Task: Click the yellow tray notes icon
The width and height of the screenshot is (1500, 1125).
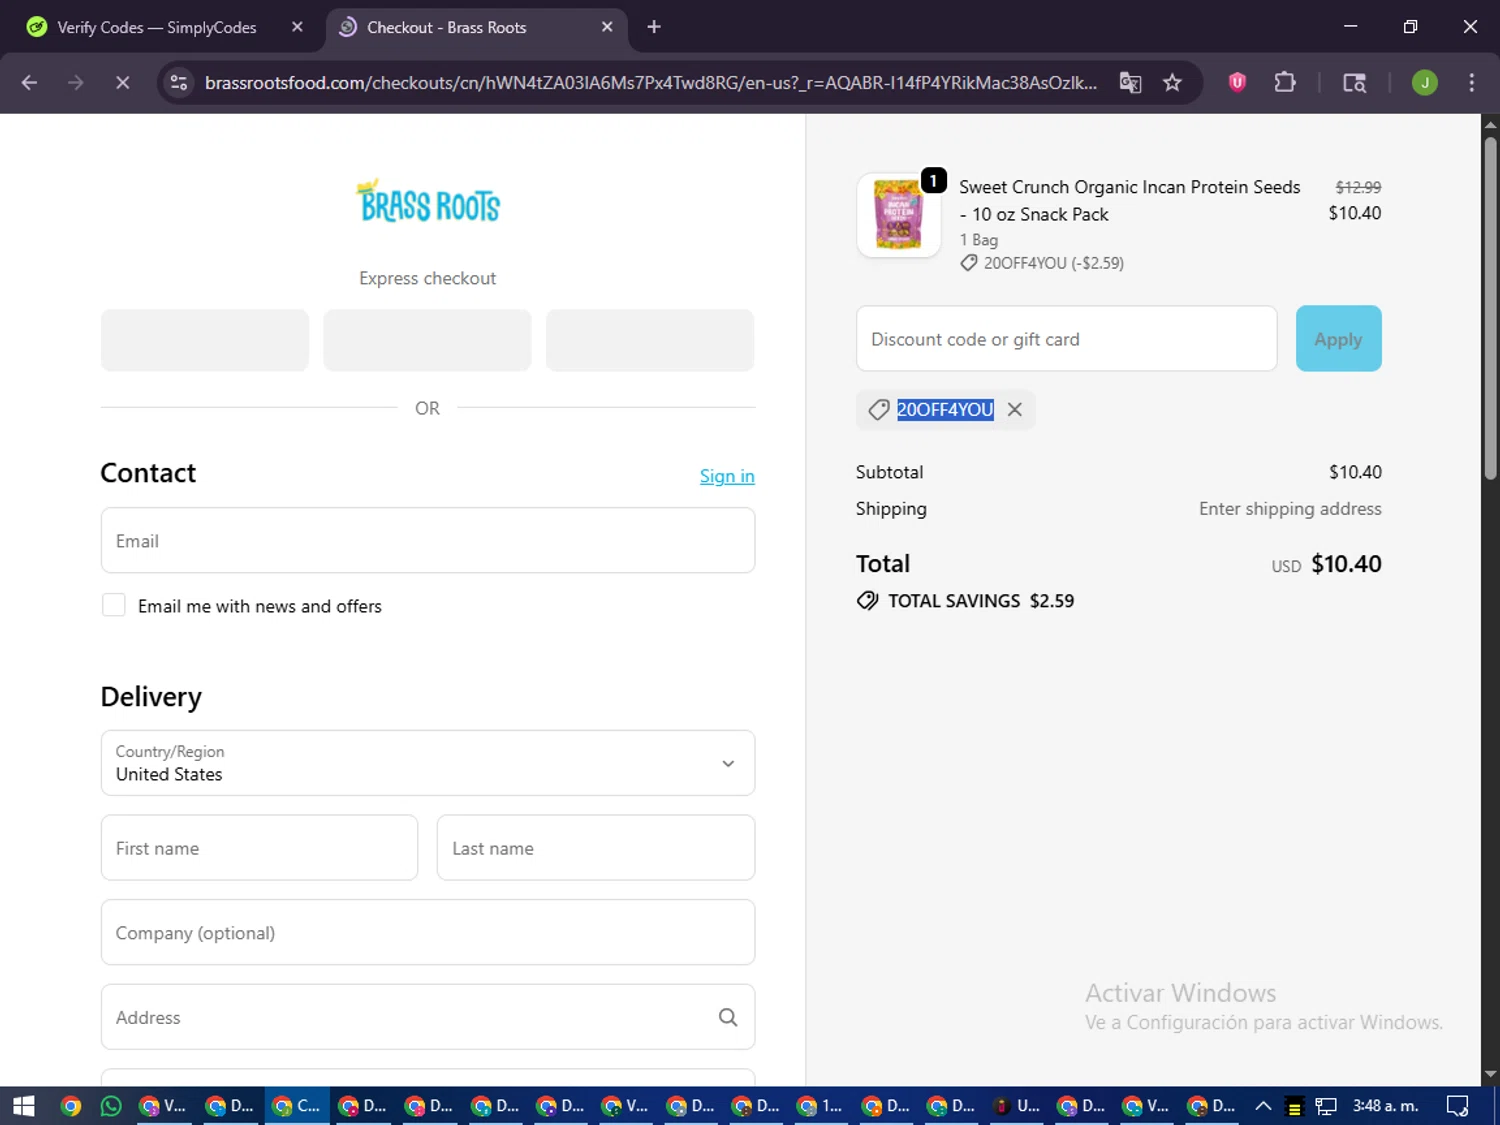Action: point(1294,1107)
